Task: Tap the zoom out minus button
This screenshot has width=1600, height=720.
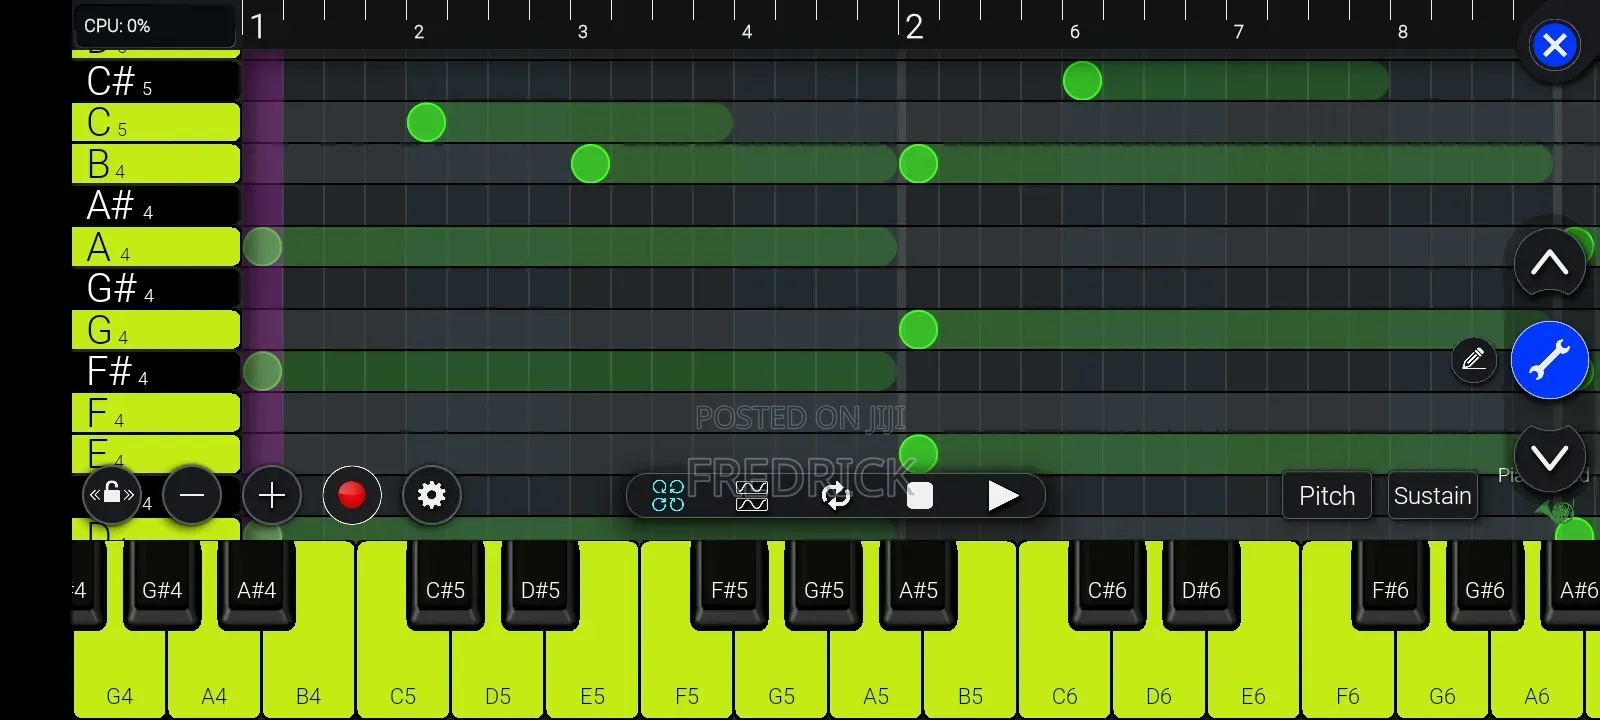Action: [192, 495]
